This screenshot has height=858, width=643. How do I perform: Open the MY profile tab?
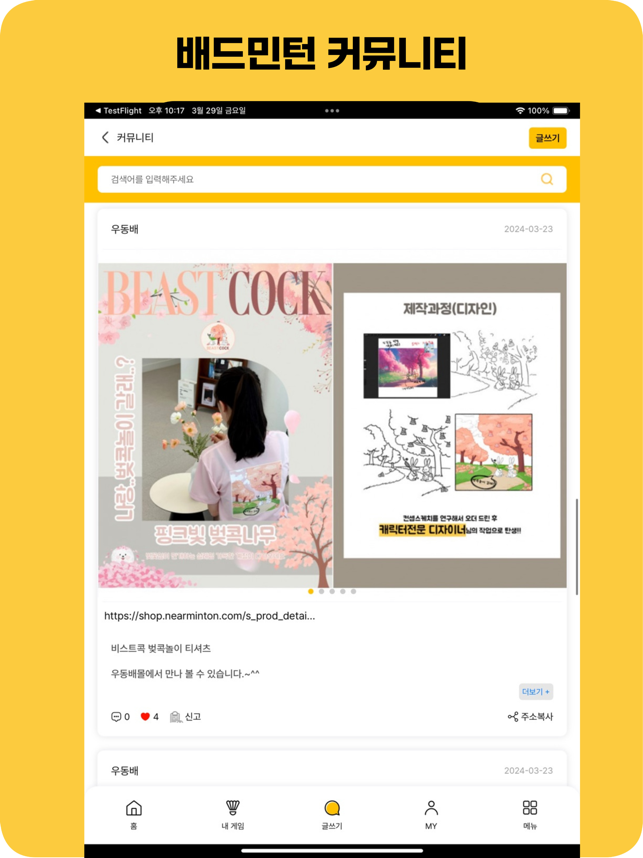pos(431,814)
